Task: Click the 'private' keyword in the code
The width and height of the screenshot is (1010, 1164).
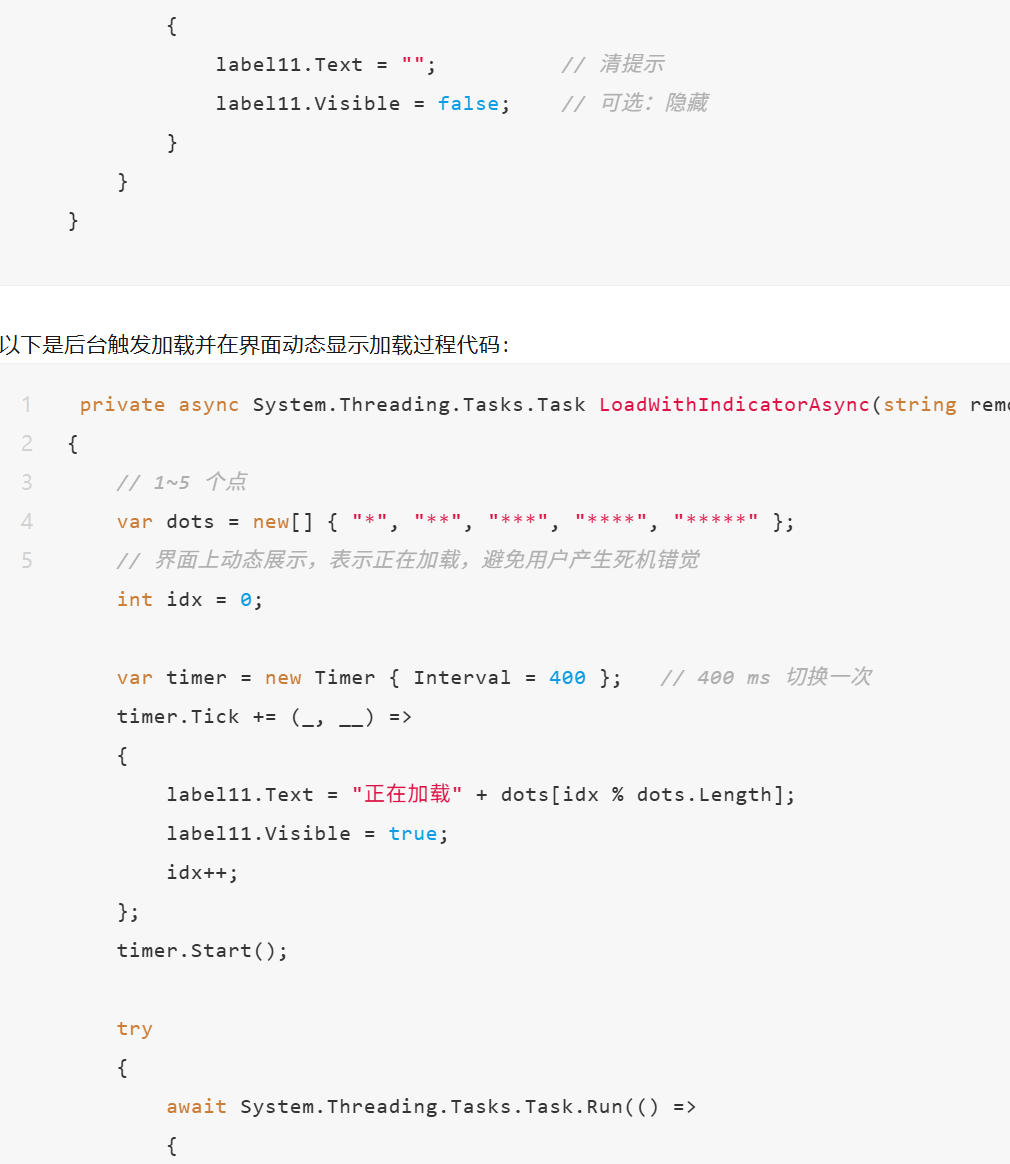Action: tap(122, 405)
